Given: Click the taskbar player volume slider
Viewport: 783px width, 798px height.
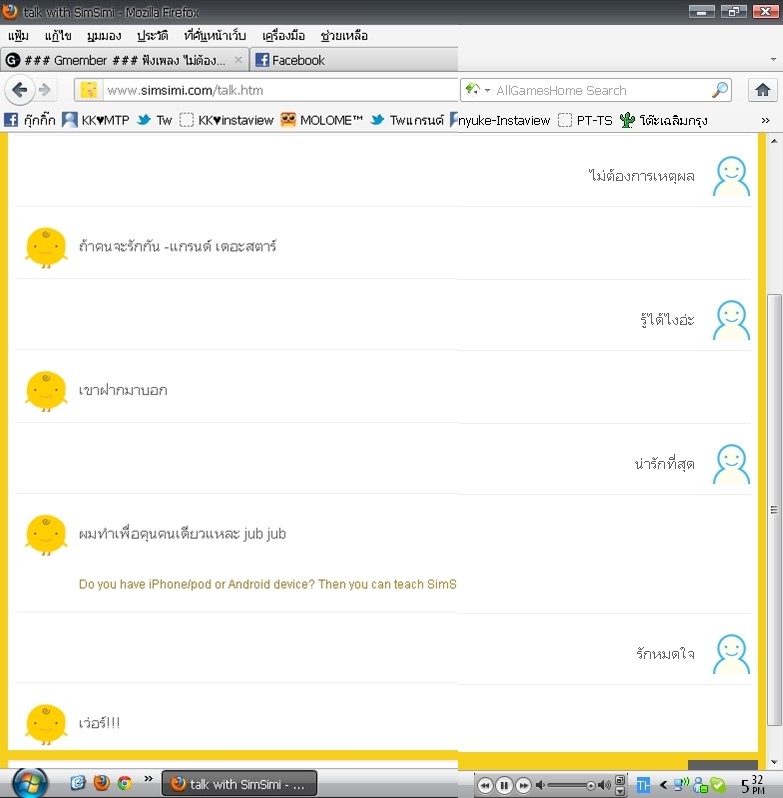Looking at the screenshot, I should coord(571,786).
